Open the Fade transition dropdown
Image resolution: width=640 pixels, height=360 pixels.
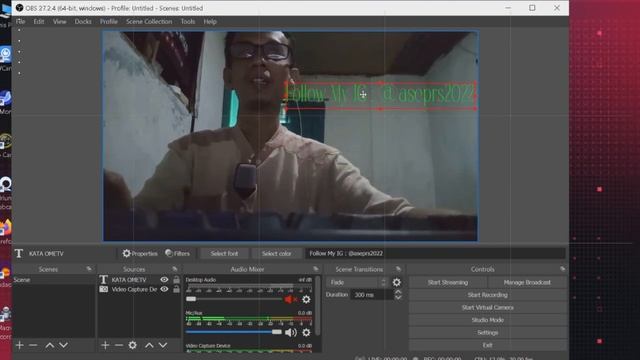357,282
